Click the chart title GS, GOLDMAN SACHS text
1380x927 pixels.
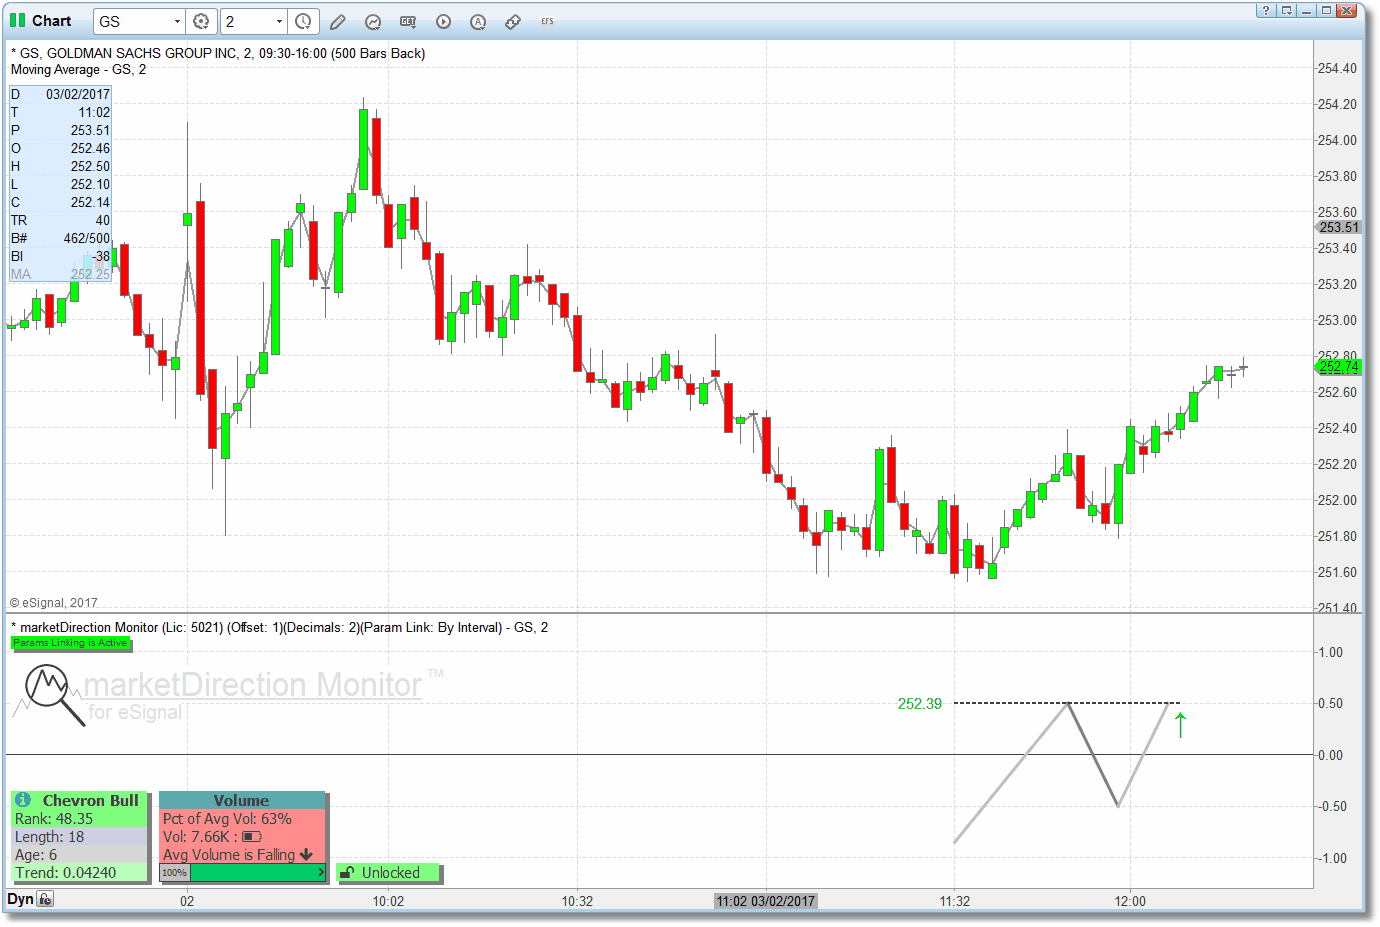(x=217, y=53)
